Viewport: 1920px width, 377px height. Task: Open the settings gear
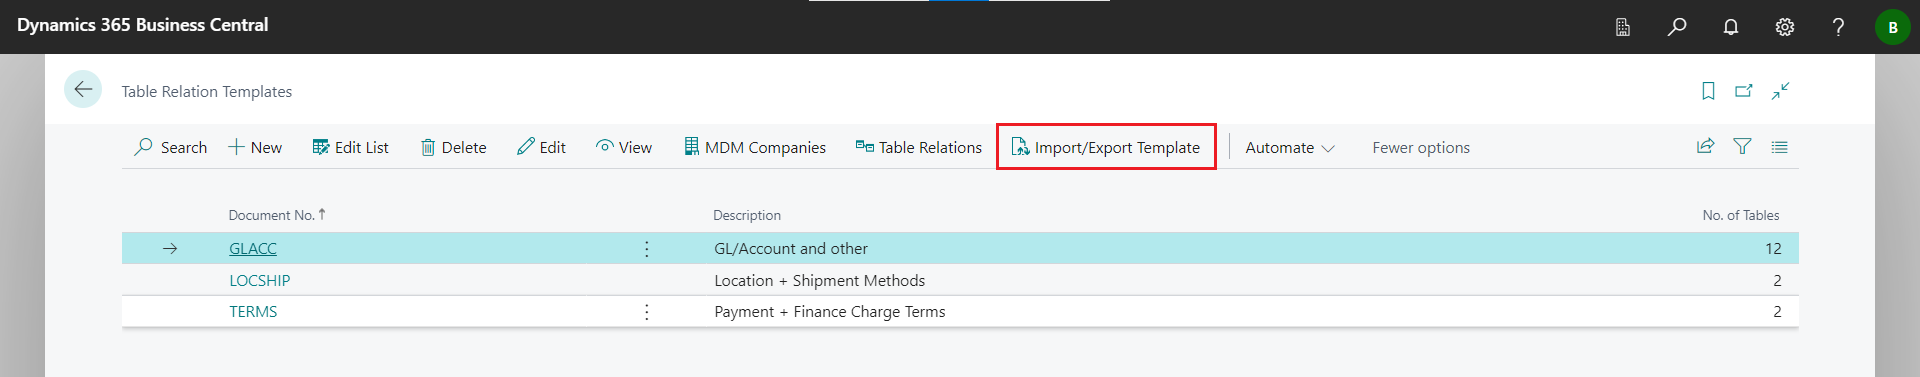1785,27
